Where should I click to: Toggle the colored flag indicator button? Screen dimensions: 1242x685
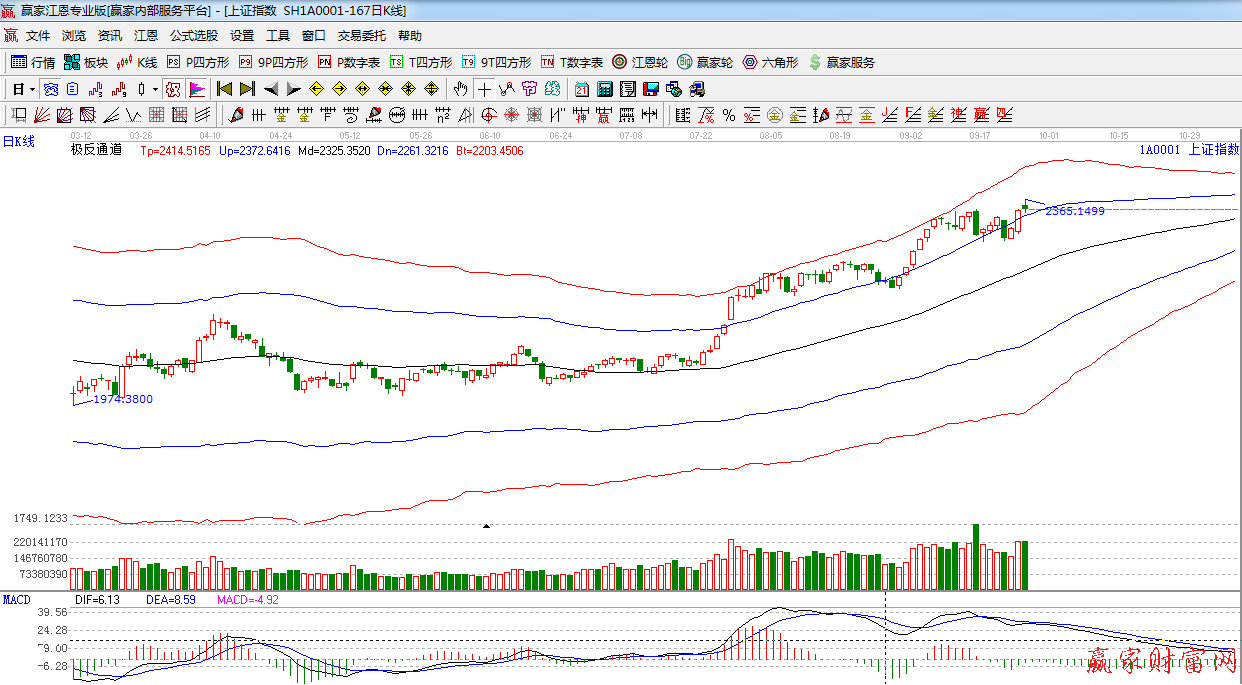[196, 89]
